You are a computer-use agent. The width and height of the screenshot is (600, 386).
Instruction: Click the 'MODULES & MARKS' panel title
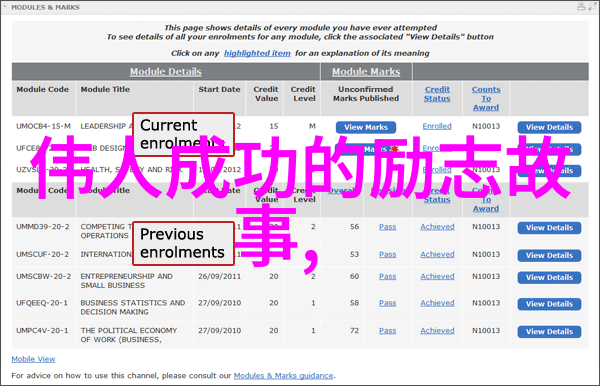click(45, 7)
